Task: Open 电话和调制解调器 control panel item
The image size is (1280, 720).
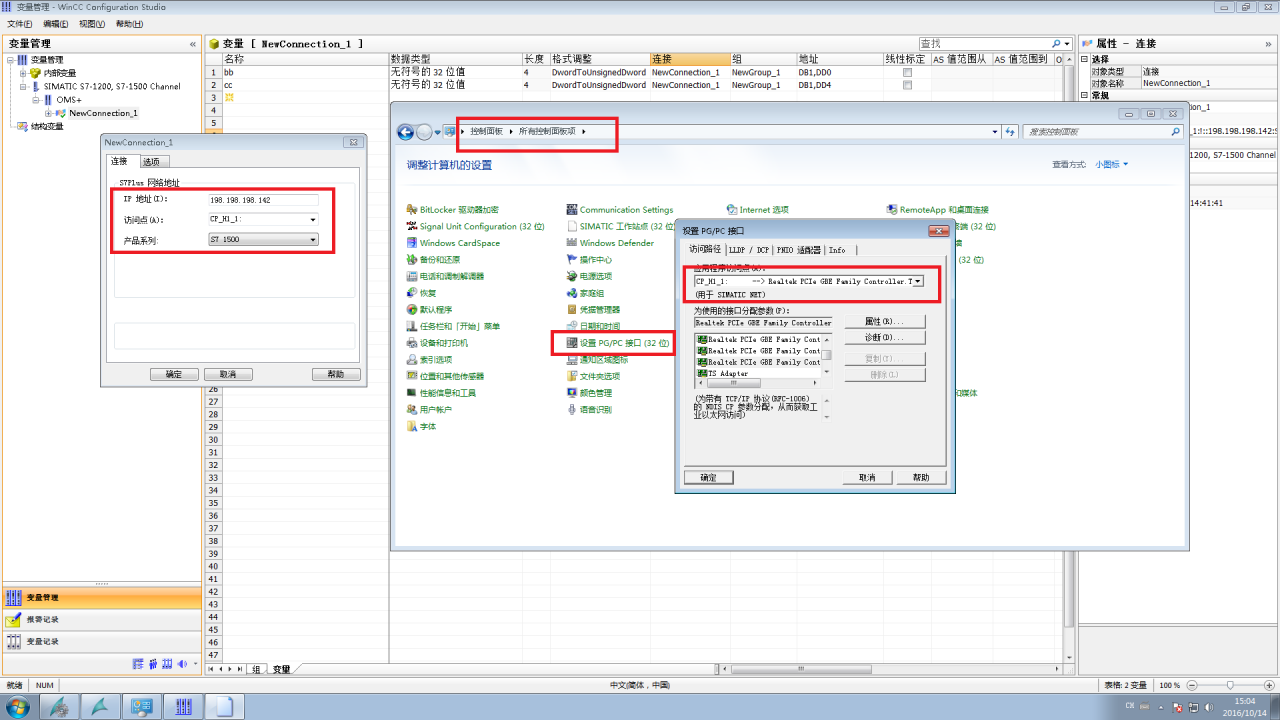Action: 445,276
